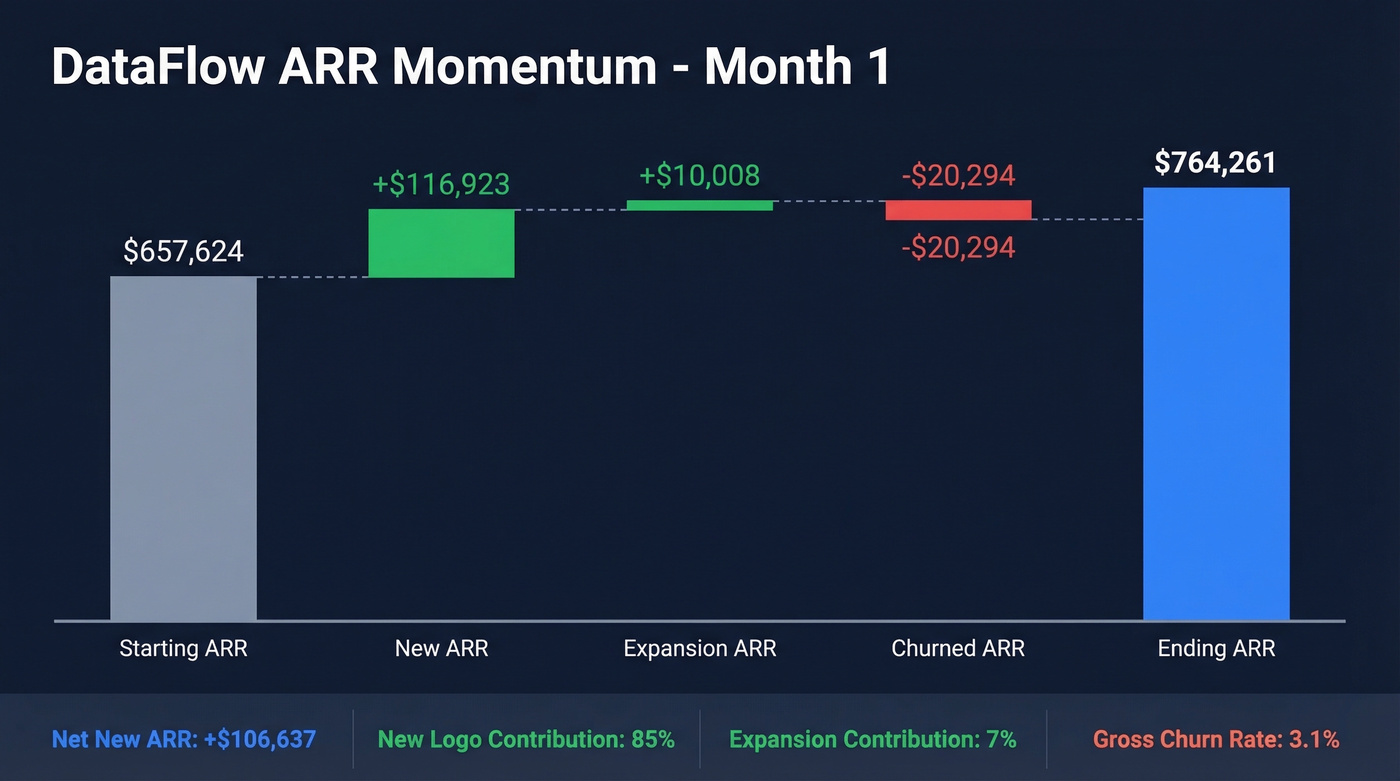The width and height of the screenshot is (1400, 781).
Task: Select the Expansion ARR axis label
Action: [x=700, y=648]
